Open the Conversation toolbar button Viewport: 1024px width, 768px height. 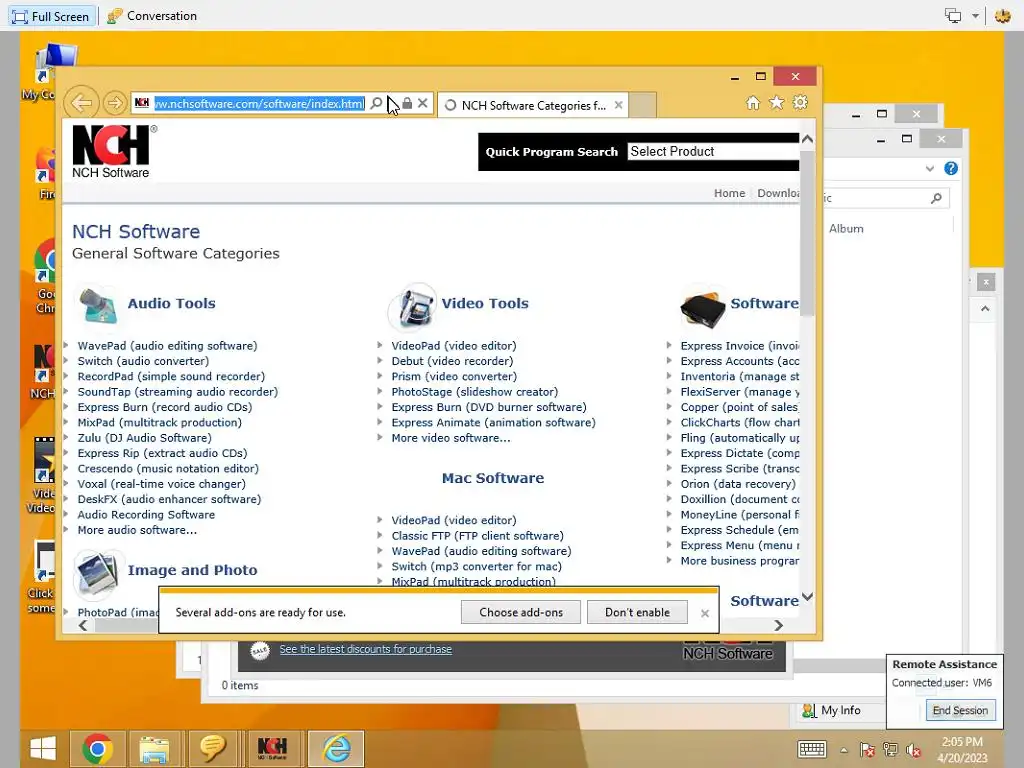click(x=152, y=16)
